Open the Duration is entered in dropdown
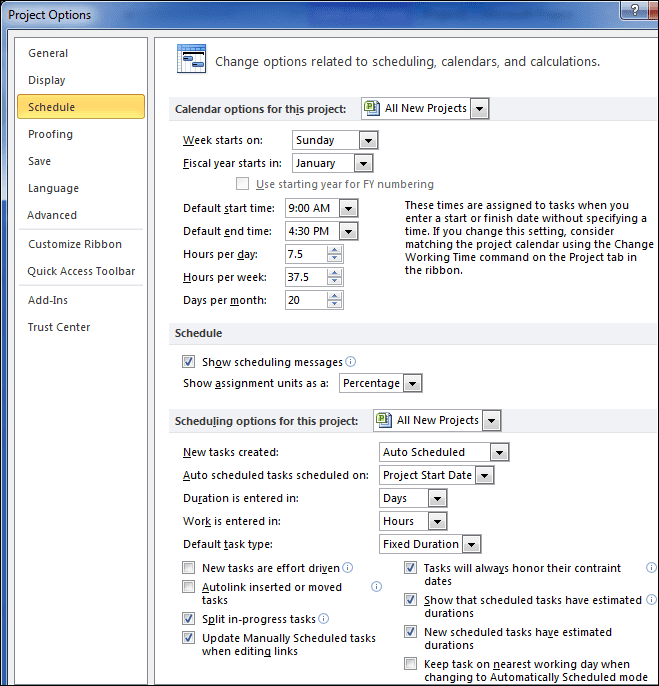Viewport: 659px width, 686px height. [437, 498]
